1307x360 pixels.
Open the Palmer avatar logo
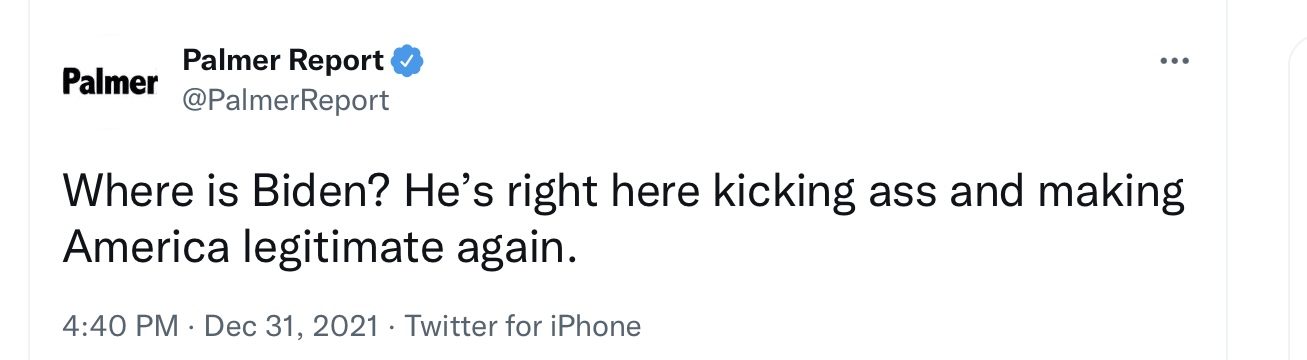click(x=110, y=80)
